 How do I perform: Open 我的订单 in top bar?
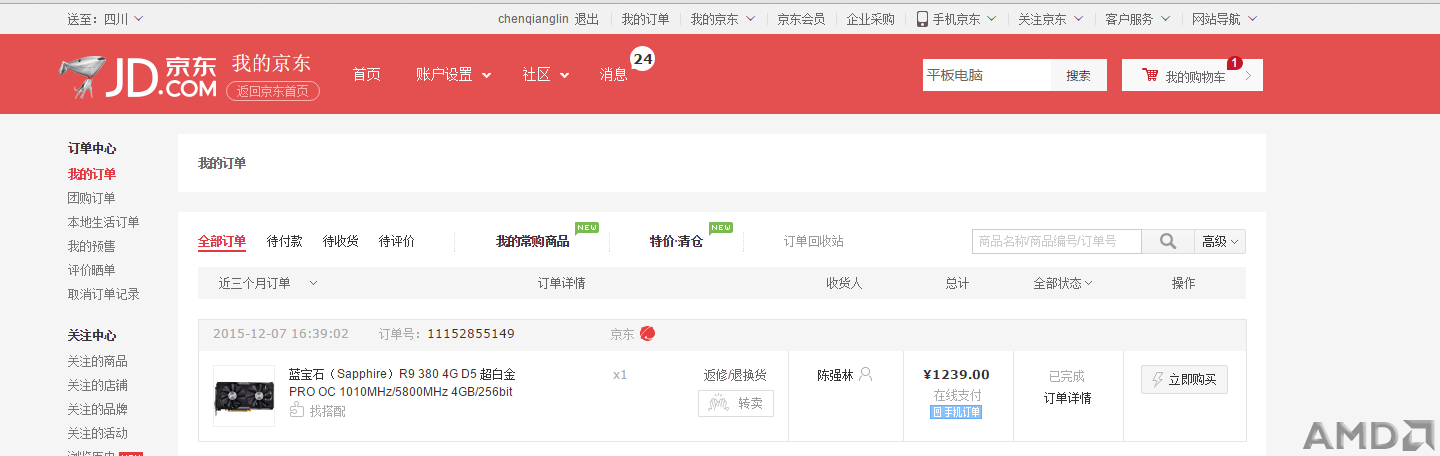[645, 19]
